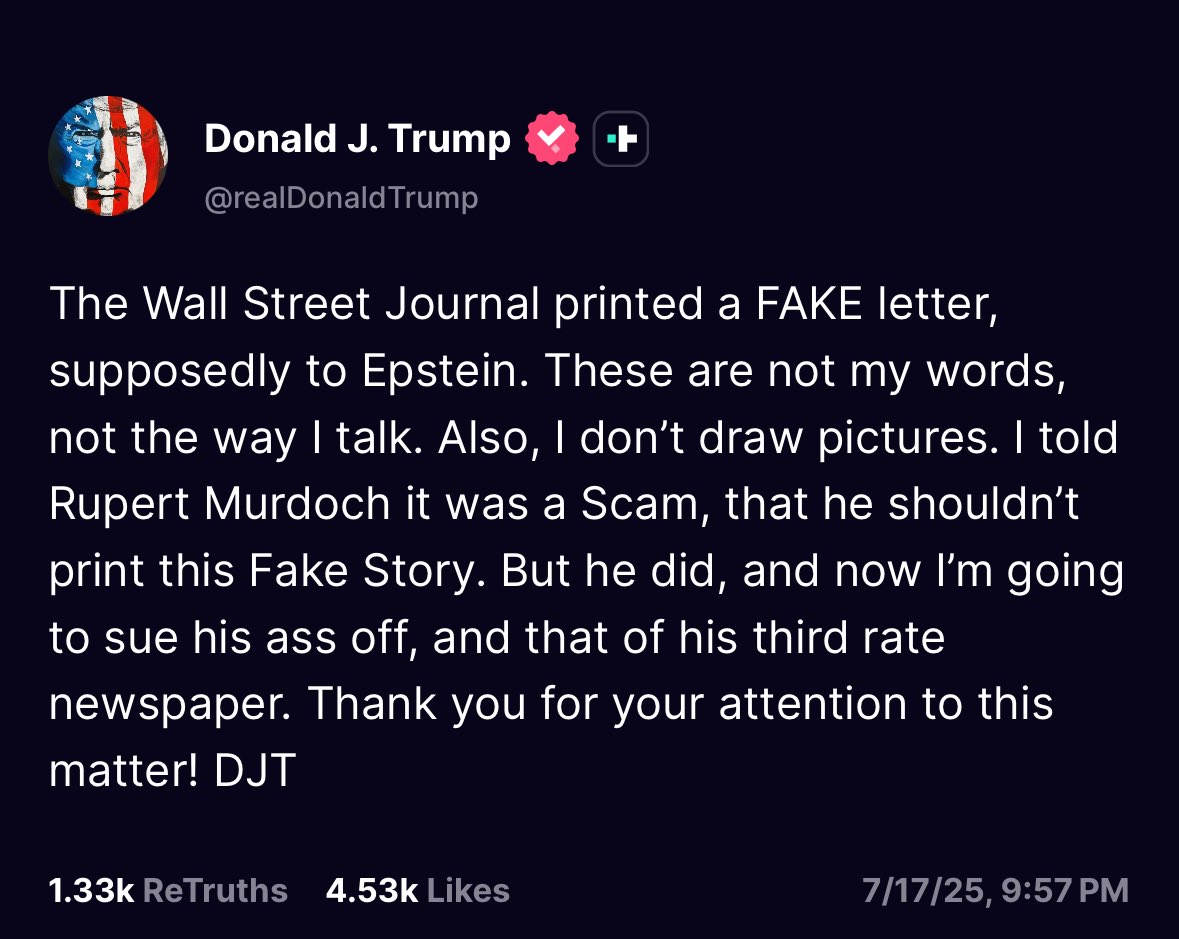Click the red verified checkmark badge
The height and width of the screenshot is (939, 1179).
pyautogui.click(x=553, y=139)
